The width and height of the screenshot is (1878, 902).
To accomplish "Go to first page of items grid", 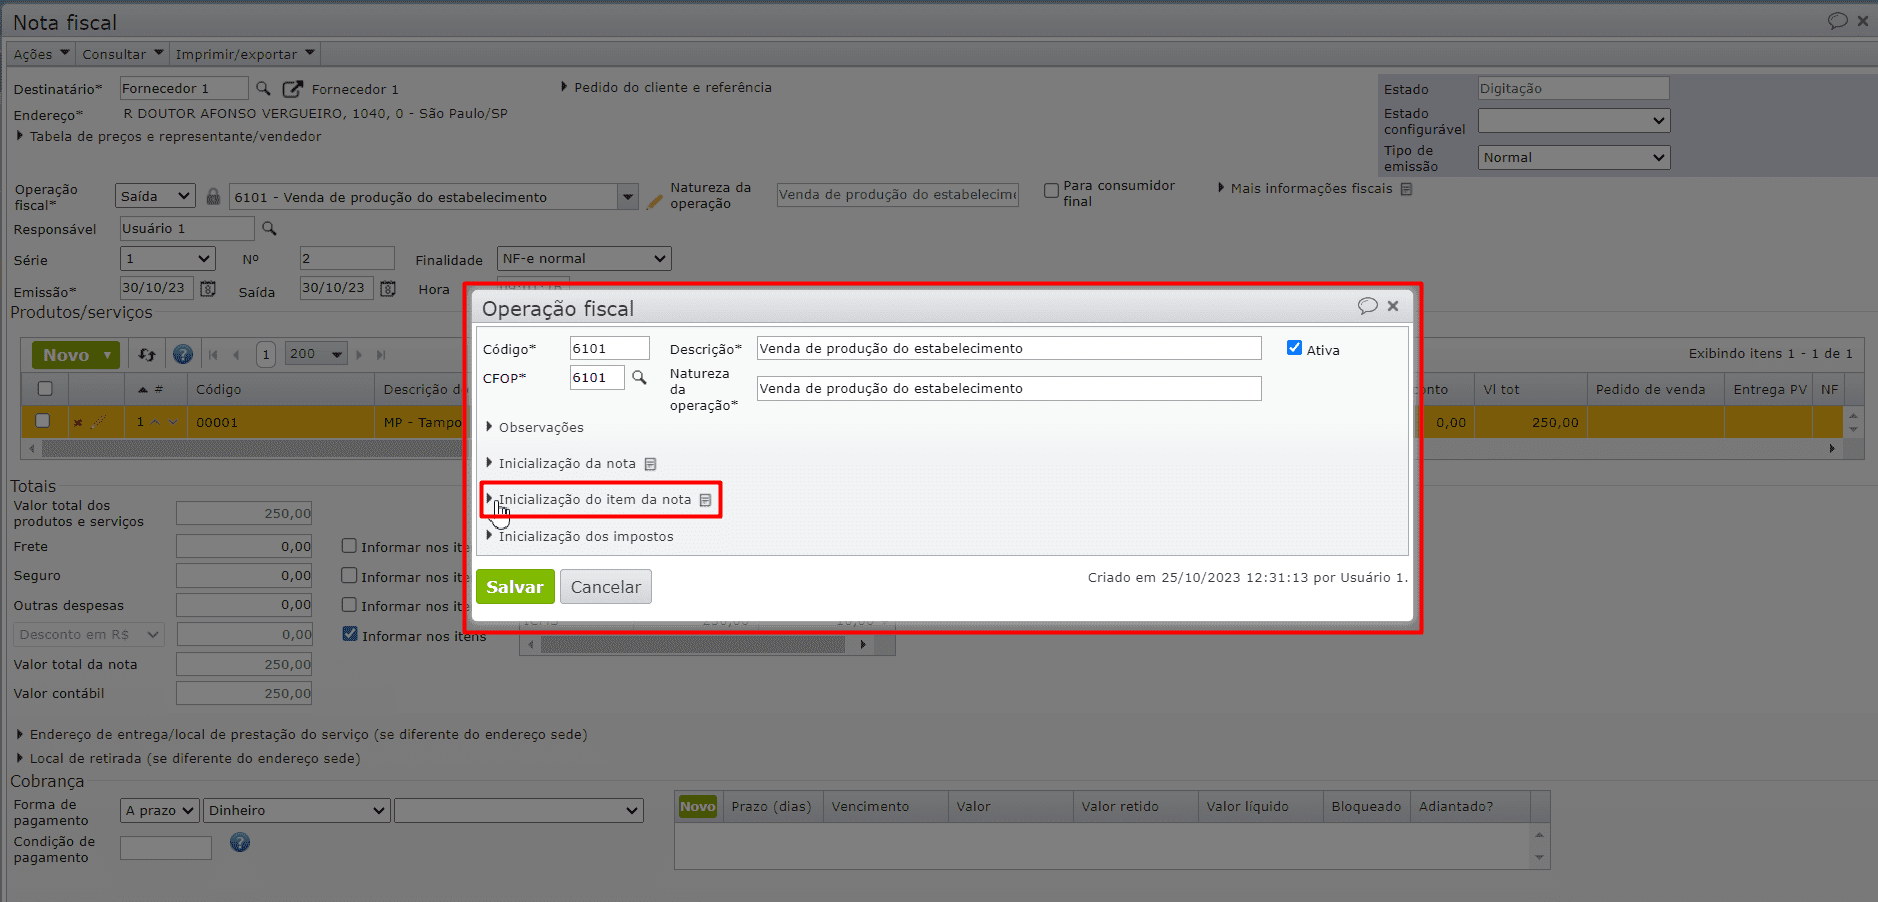I will (x=213, y=354).
